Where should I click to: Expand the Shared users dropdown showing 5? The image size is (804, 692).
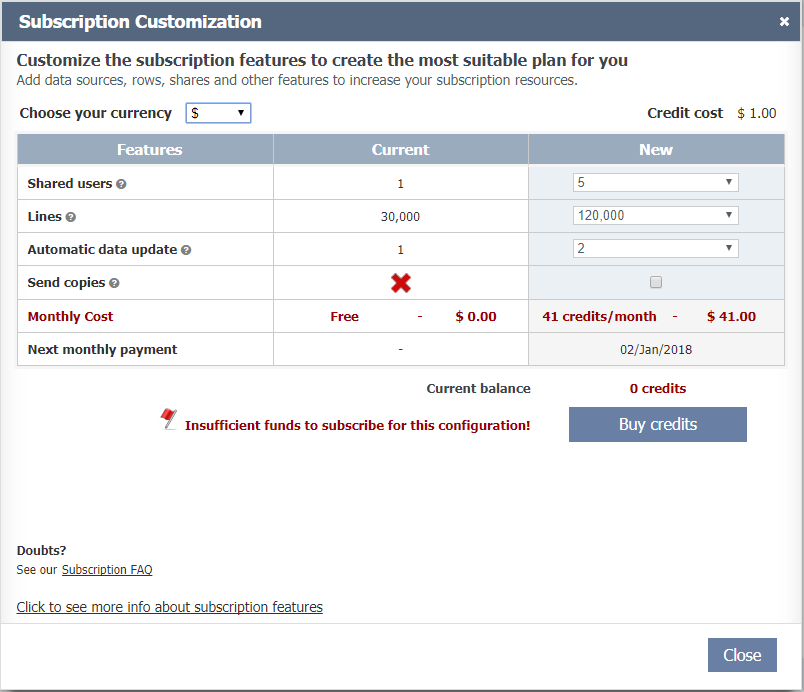655,183
